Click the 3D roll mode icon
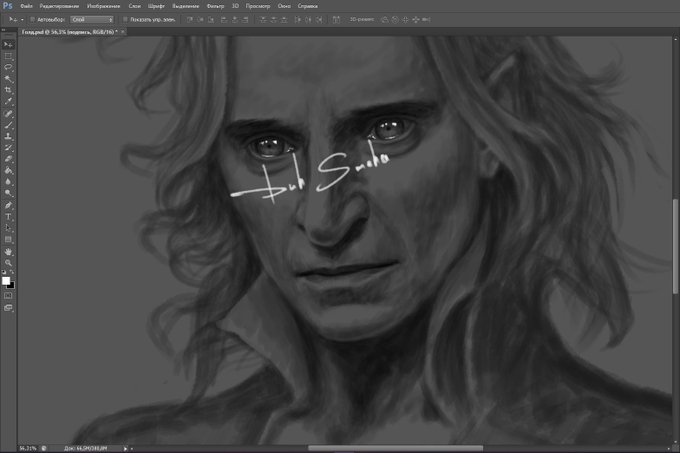680x453 pixels. click(395, 20)
